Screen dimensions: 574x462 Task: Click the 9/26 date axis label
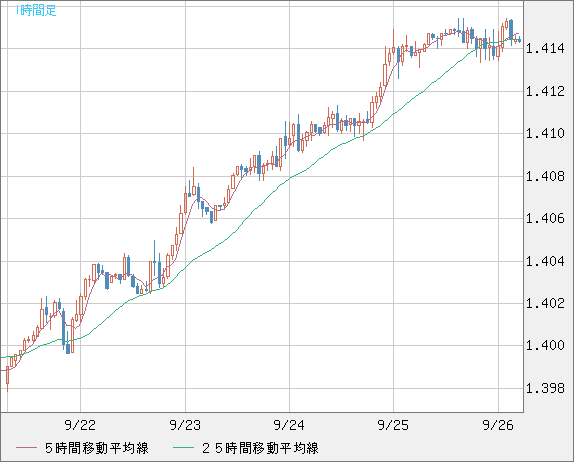(x=498, y=425)
